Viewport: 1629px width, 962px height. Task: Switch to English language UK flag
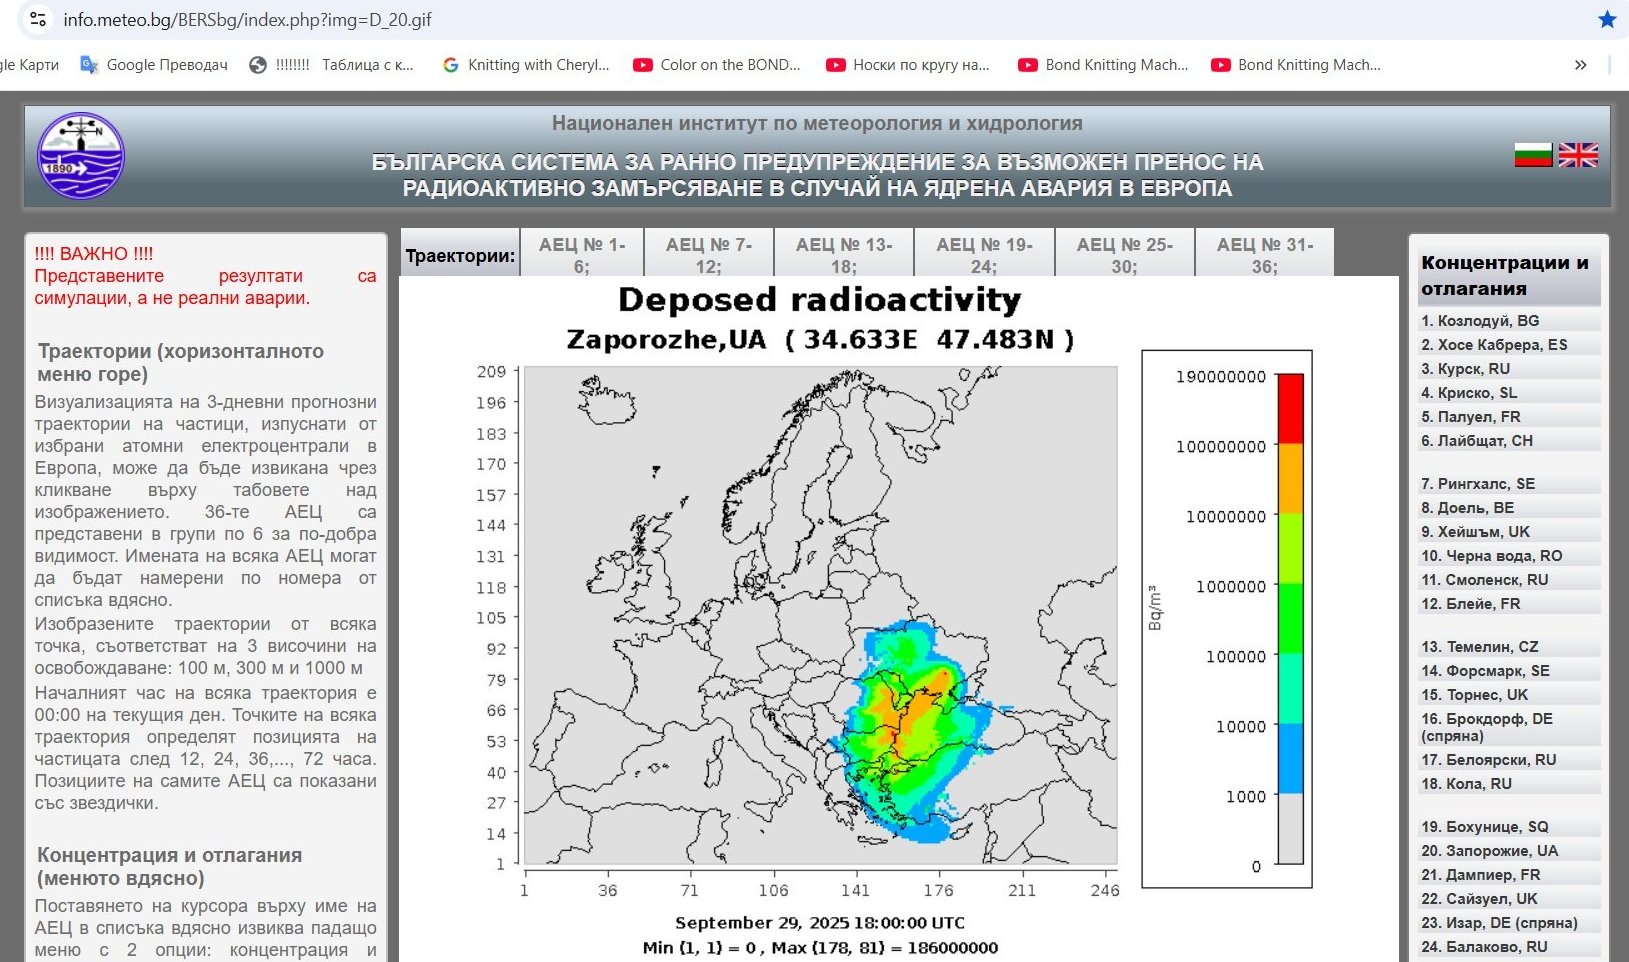[x=1578, y=155]
